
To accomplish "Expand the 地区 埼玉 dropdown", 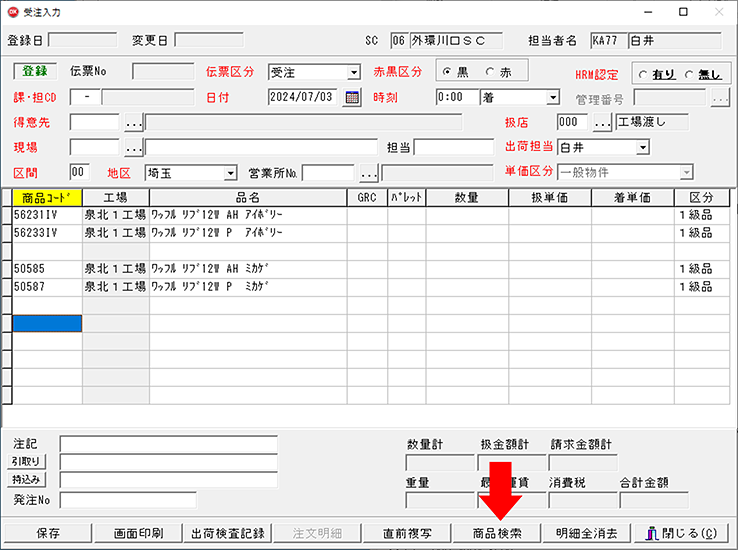I will pos(230,173).
